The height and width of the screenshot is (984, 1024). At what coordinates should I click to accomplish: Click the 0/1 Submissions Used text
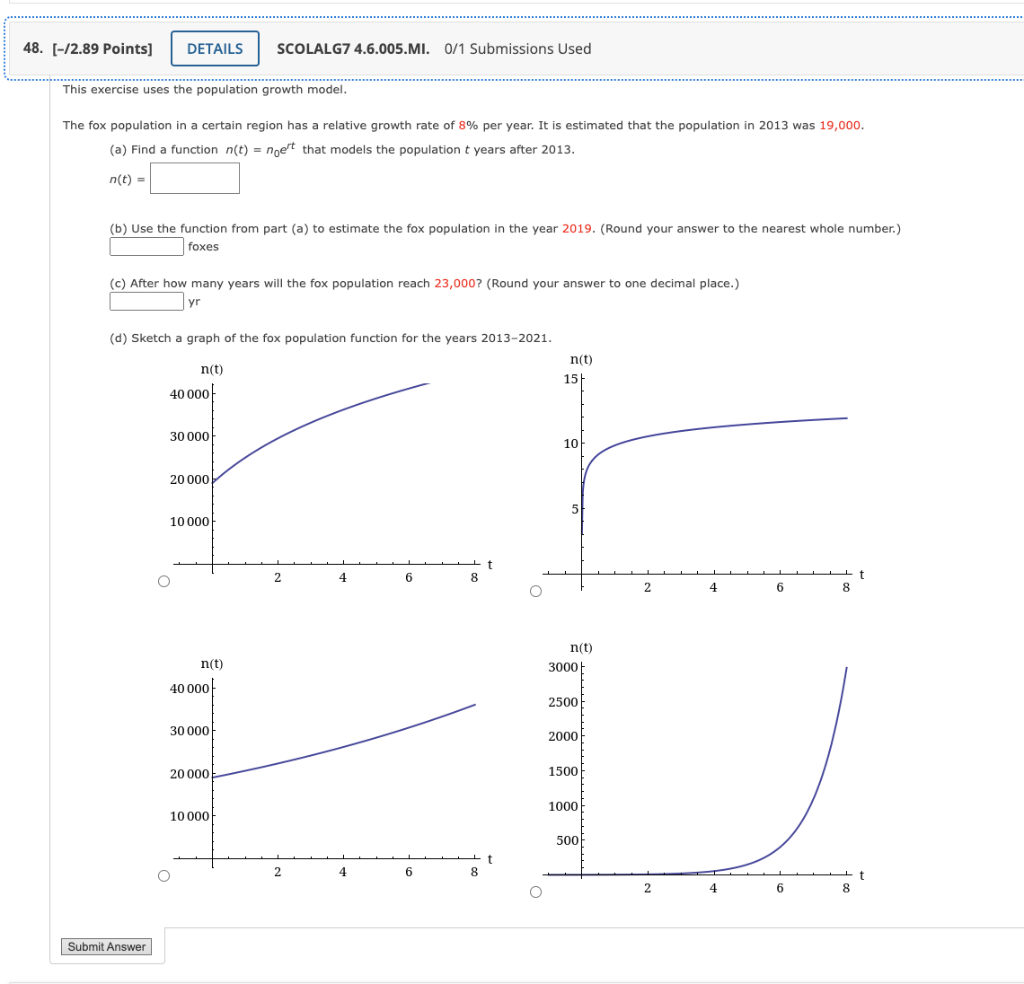[x=518, y=49]
